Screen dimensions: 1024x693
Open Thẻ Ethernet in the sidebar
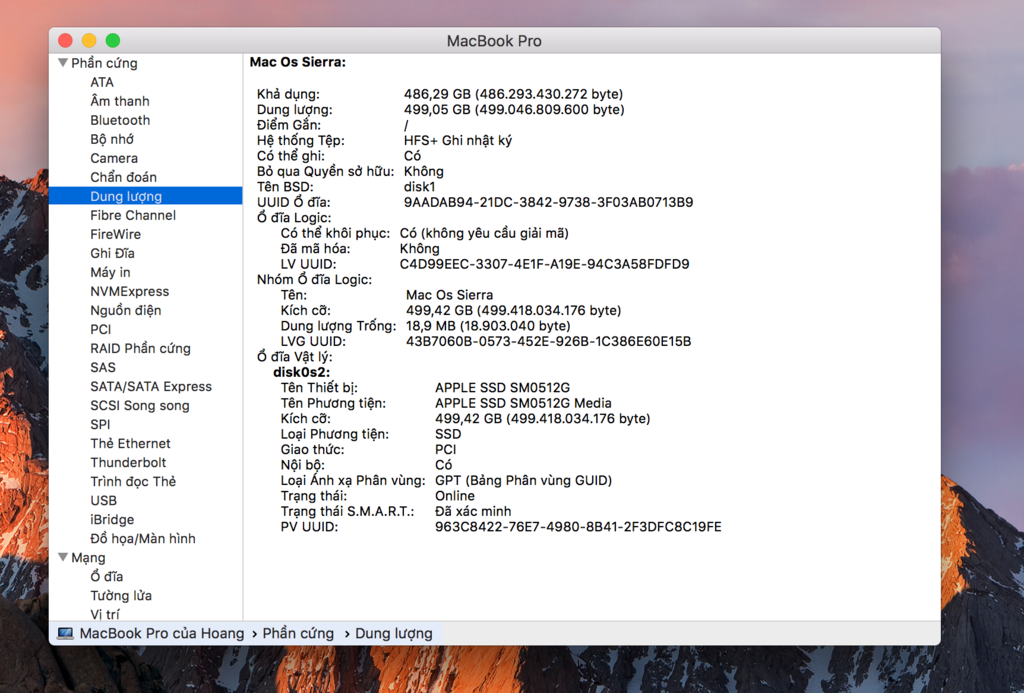(x=130, y=443)
